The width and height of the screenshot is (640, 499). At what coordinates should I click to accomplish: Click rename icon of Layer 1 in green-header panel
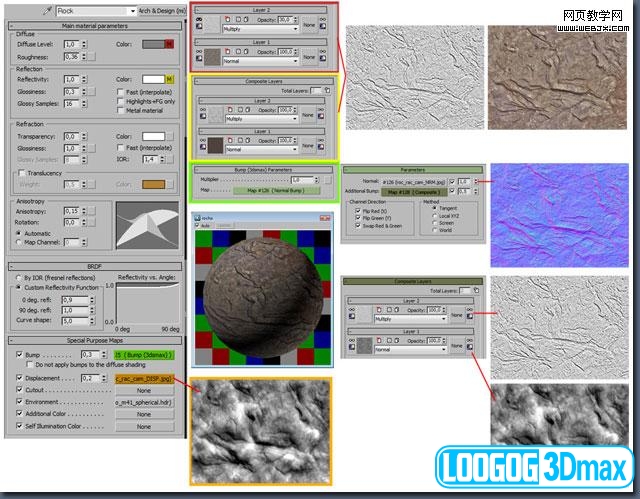(x=389, y=340)
